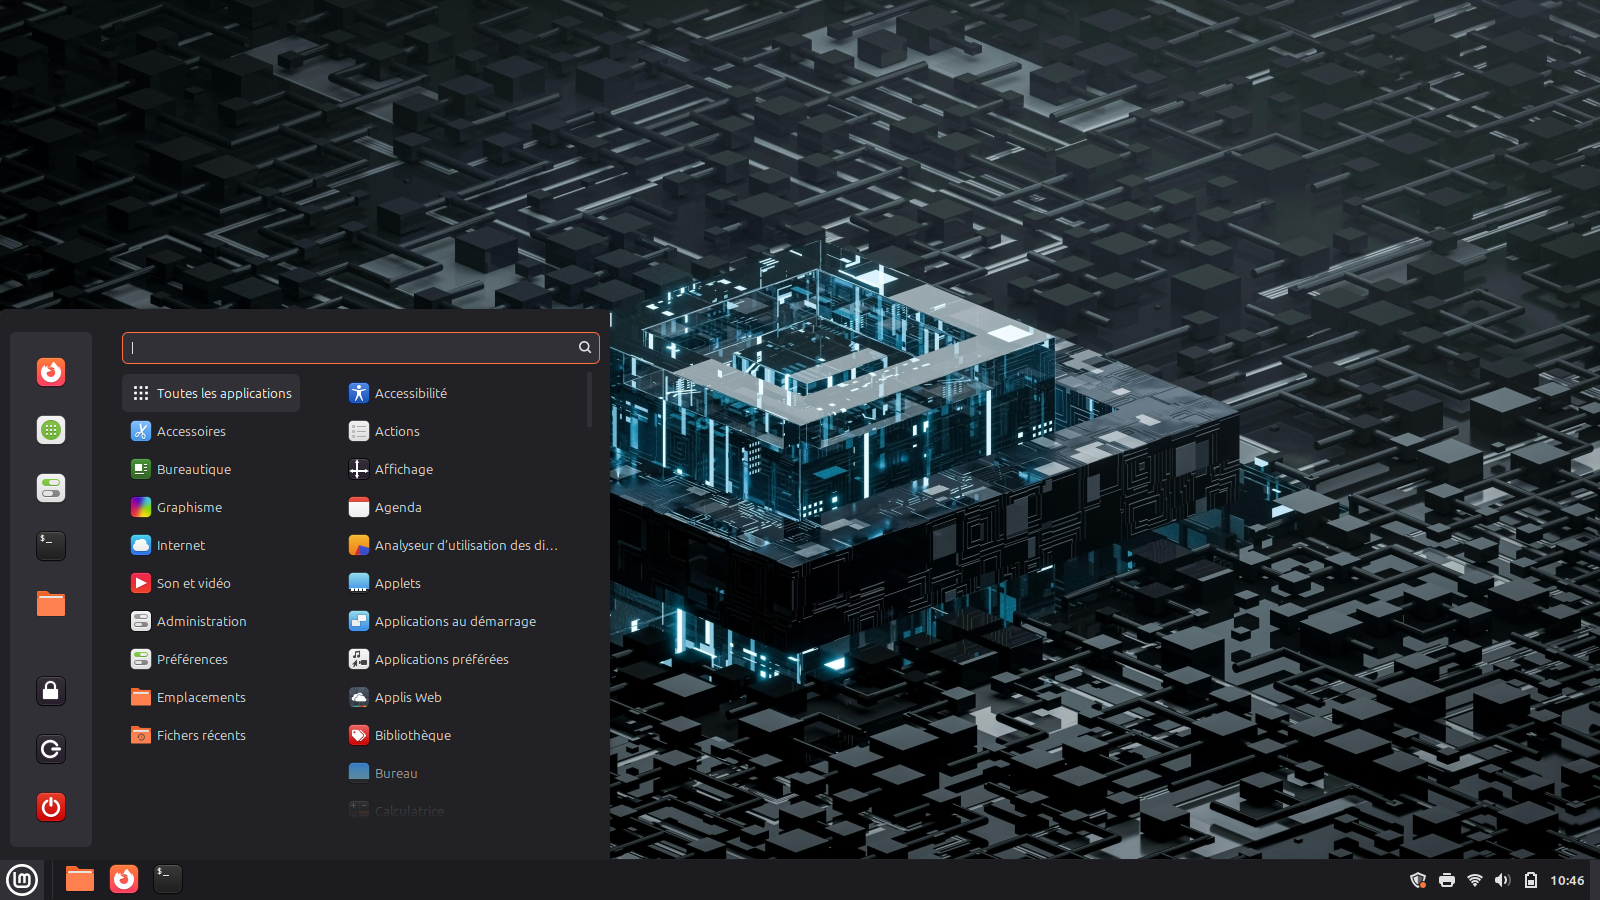Click the clock showing 10:46
1600x900 pixels.
pos(1566,880)
